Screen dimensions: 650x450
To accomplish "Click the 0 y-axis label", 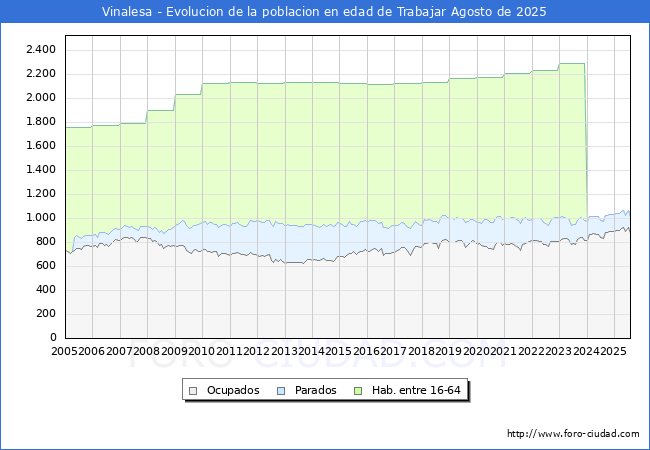I will 53,337.
